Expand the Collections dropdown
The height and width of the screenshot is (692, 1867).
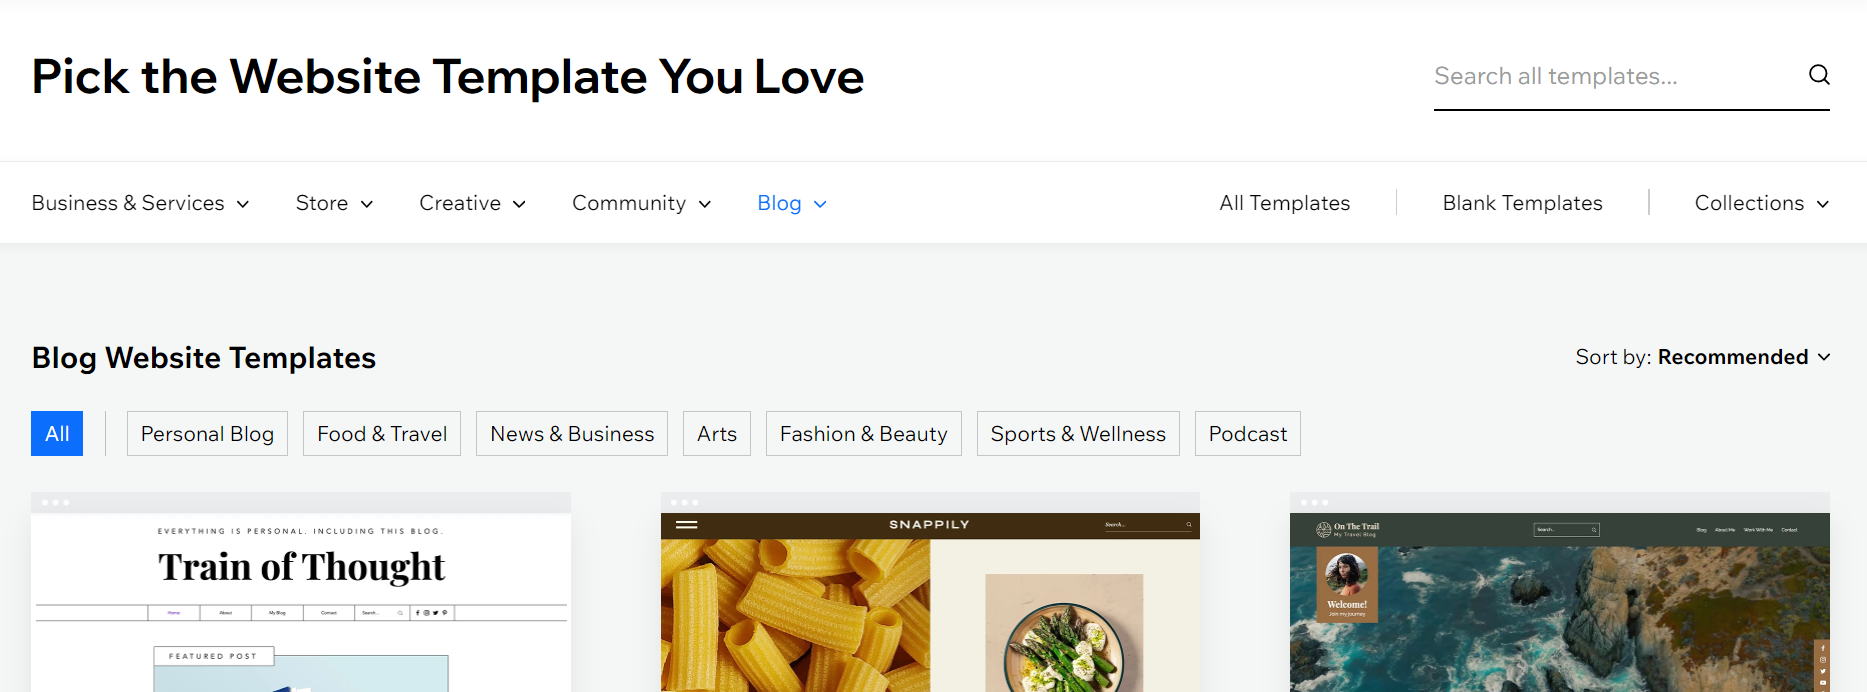(x=1762, y=203)
